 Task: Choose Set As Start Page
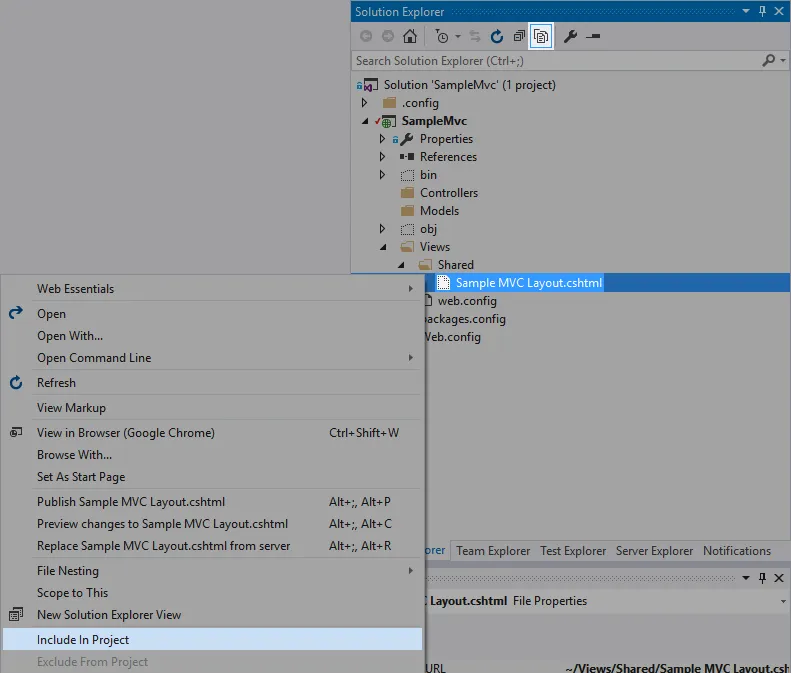(x=212, y=477)
